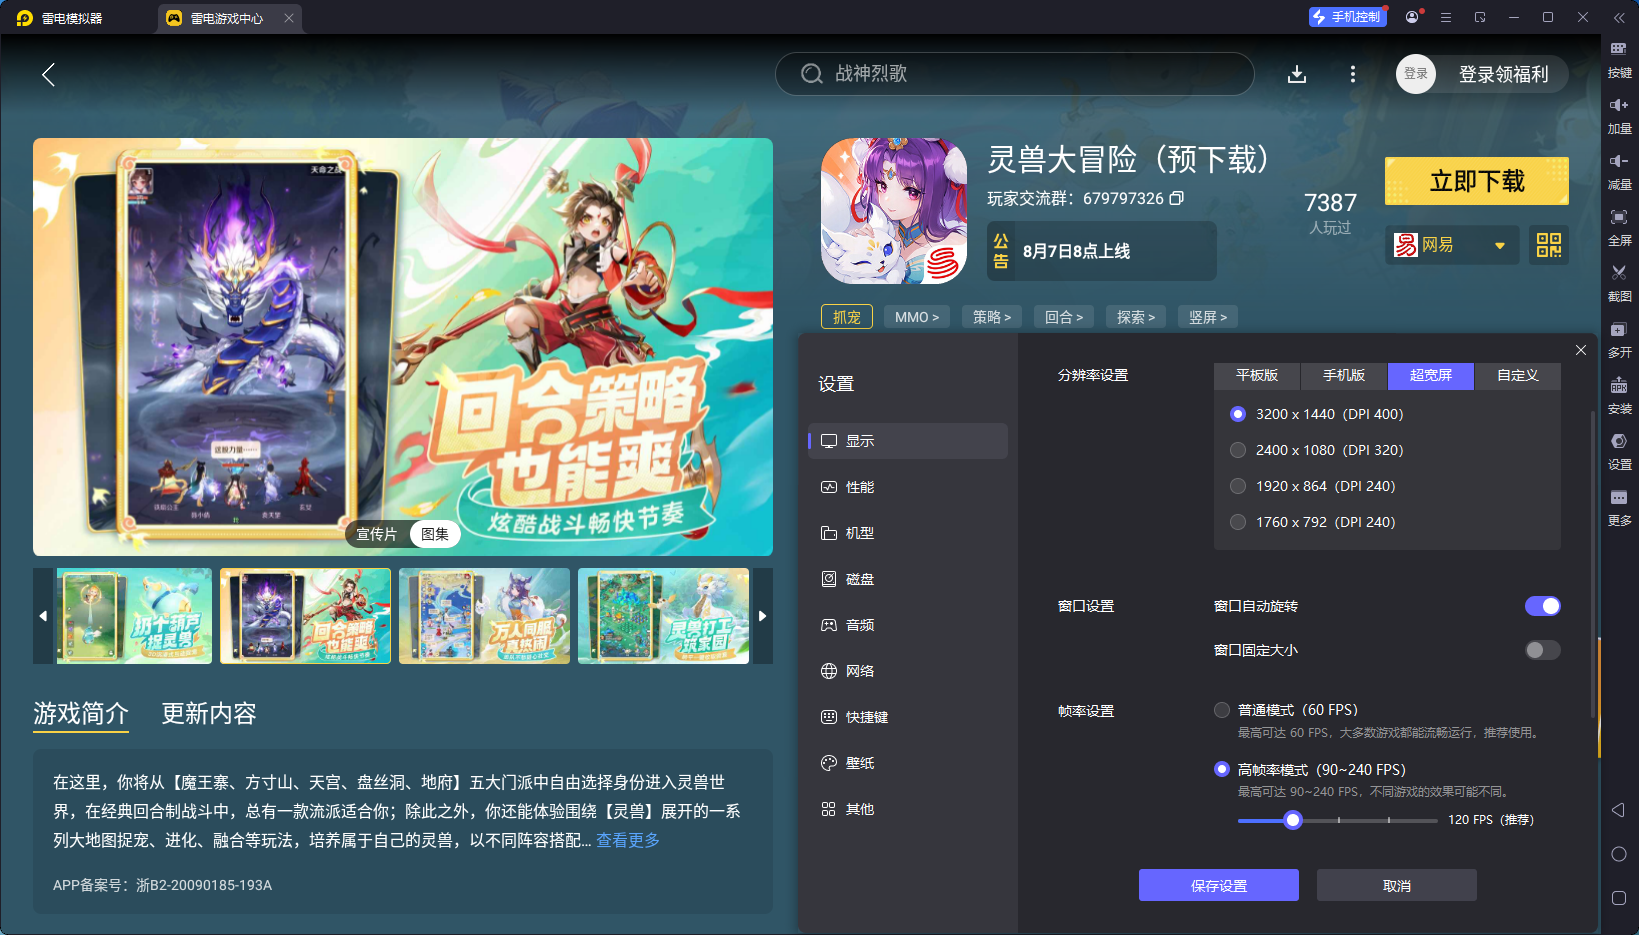Switch to 手机版 resolution tab
The width and height of the screenshot is (1639, 935).
pos(1344,375)
